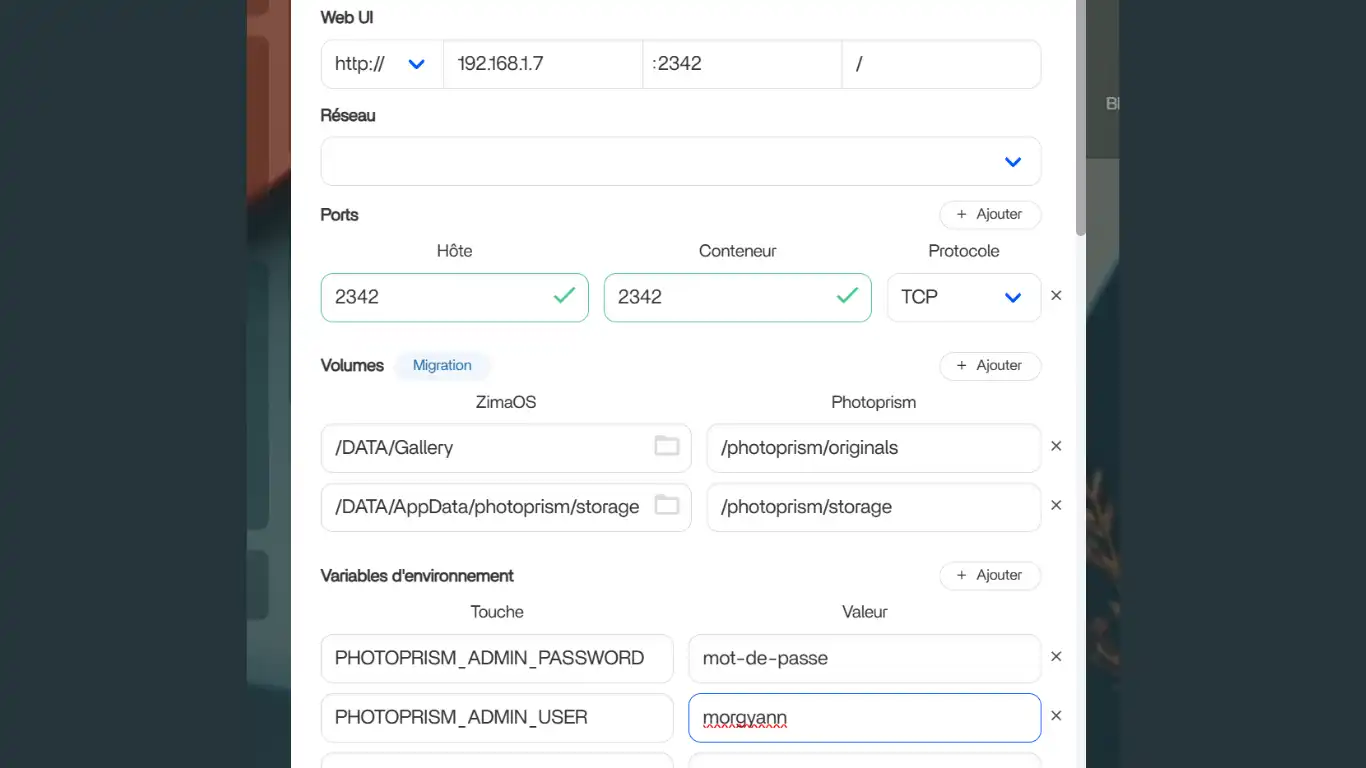
Task: Delete the /photoprism/storage volume row
Action: (x=1056, y=506)
